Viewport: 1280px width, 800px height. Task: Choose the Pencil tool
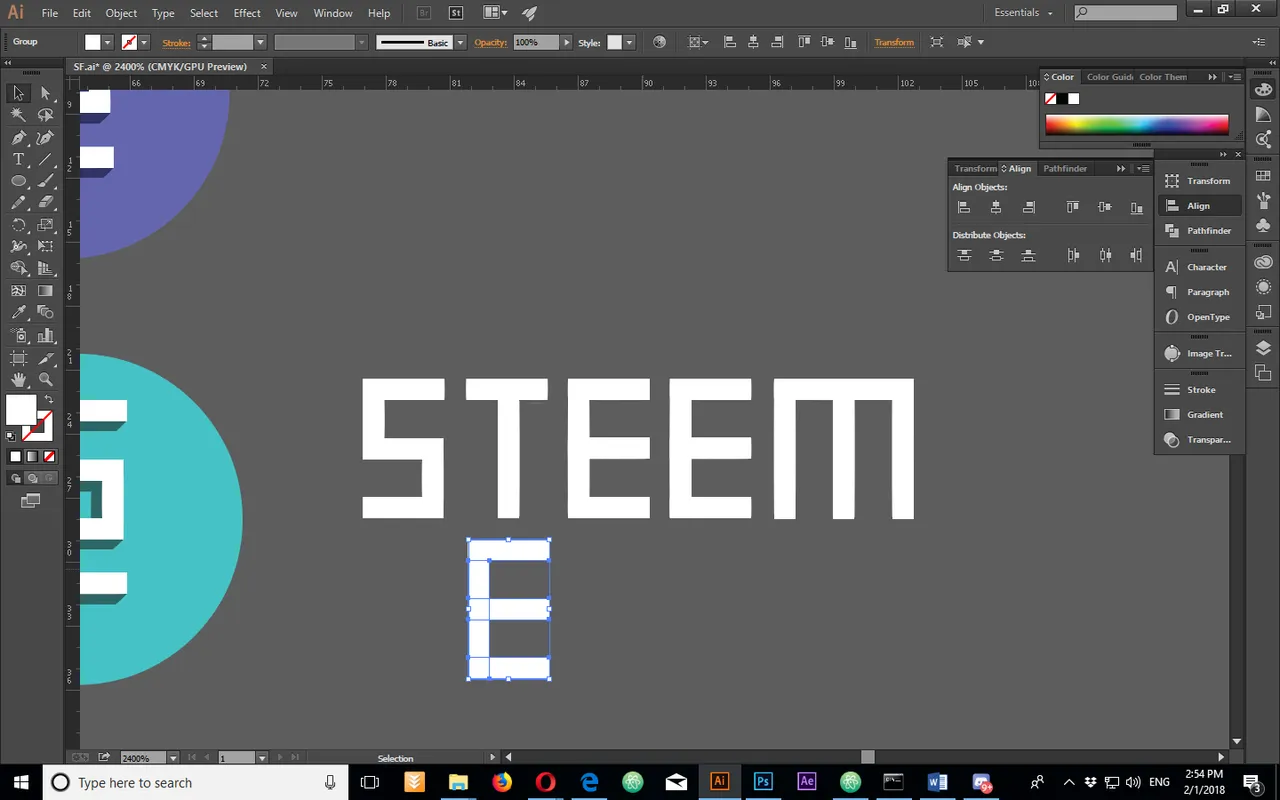(x=18, y=203)
